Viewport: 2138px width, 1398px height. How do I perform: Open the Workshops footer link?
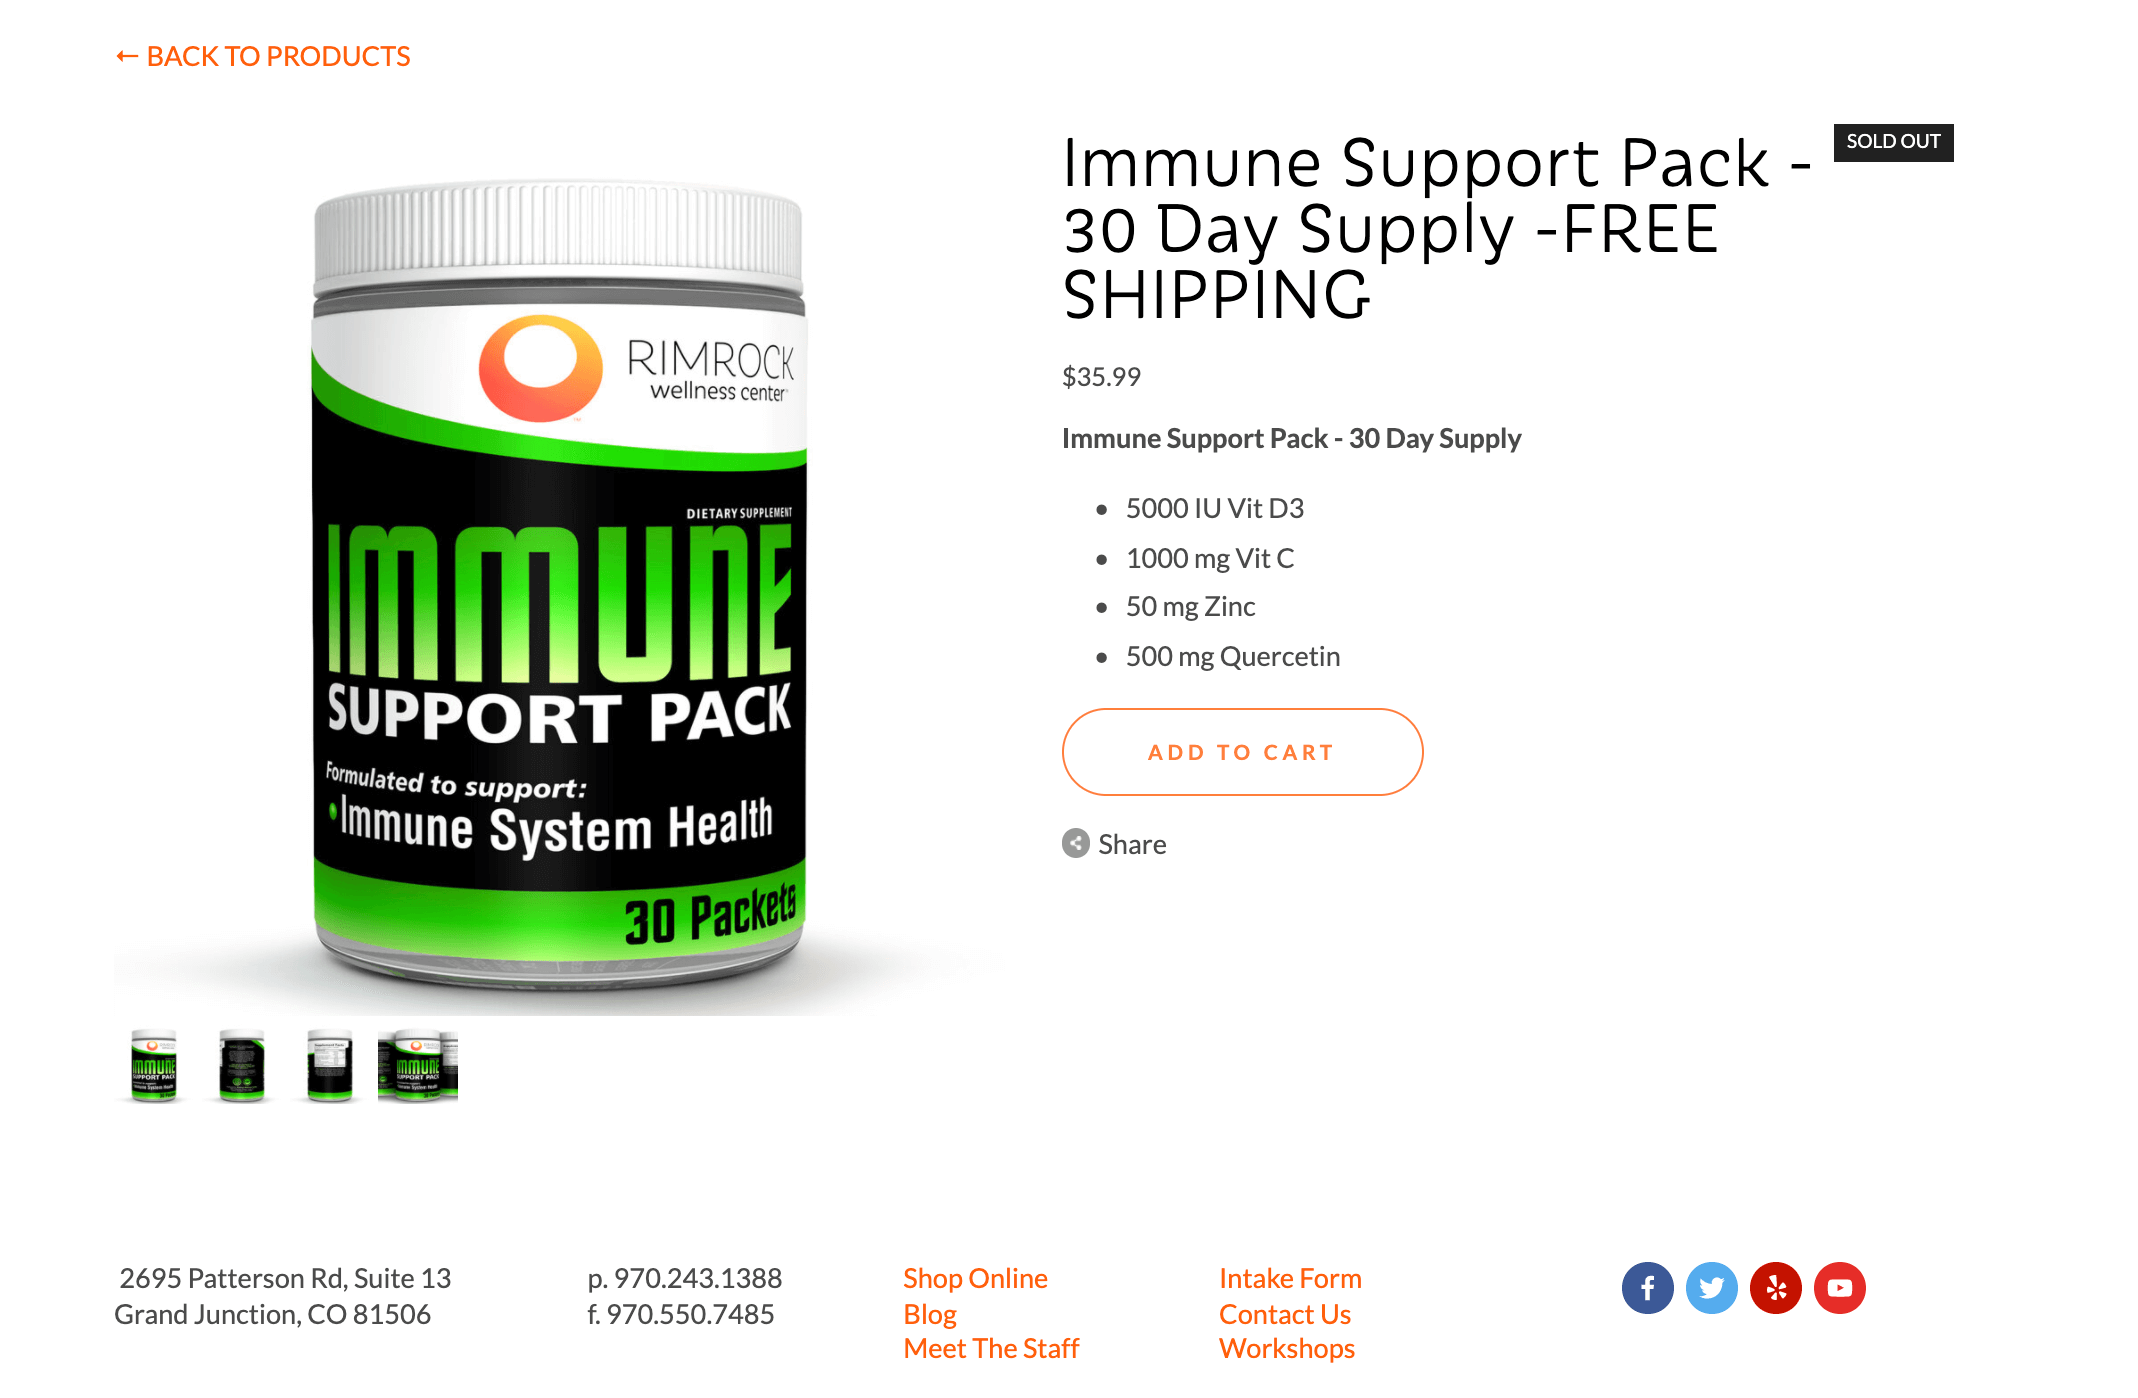click(x=1287, y=1348)
